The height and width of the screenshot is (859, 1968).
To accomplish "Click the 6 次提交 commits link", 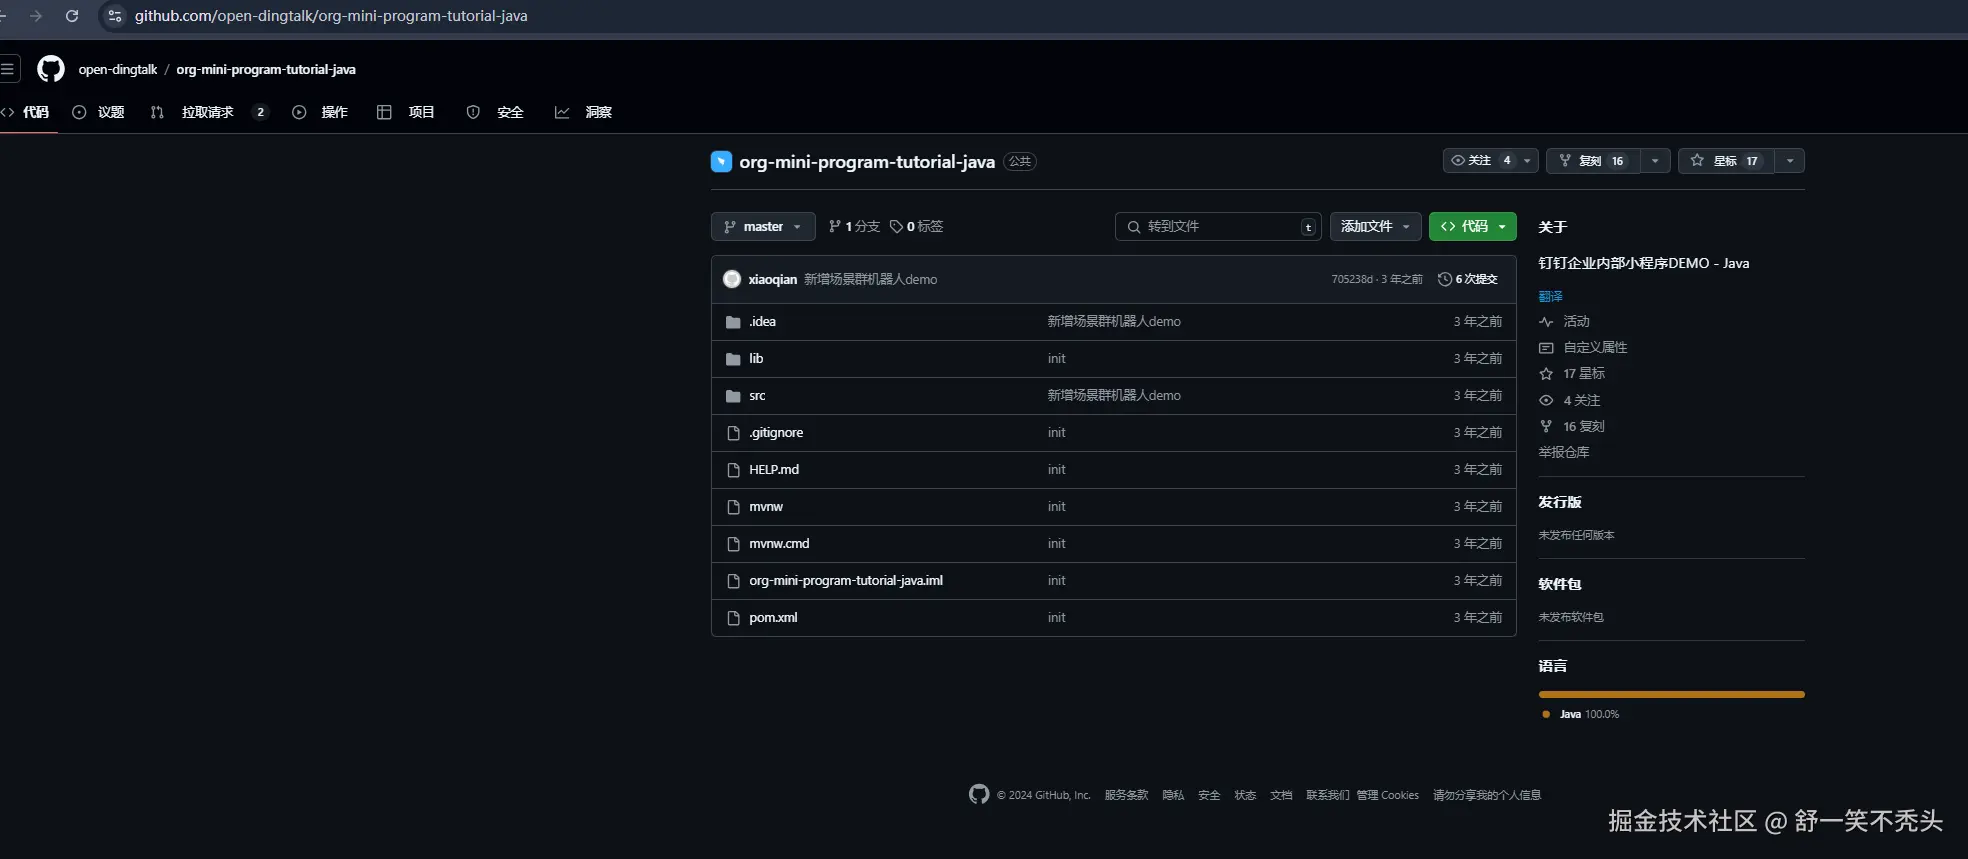I will (x=1468, y=279).
